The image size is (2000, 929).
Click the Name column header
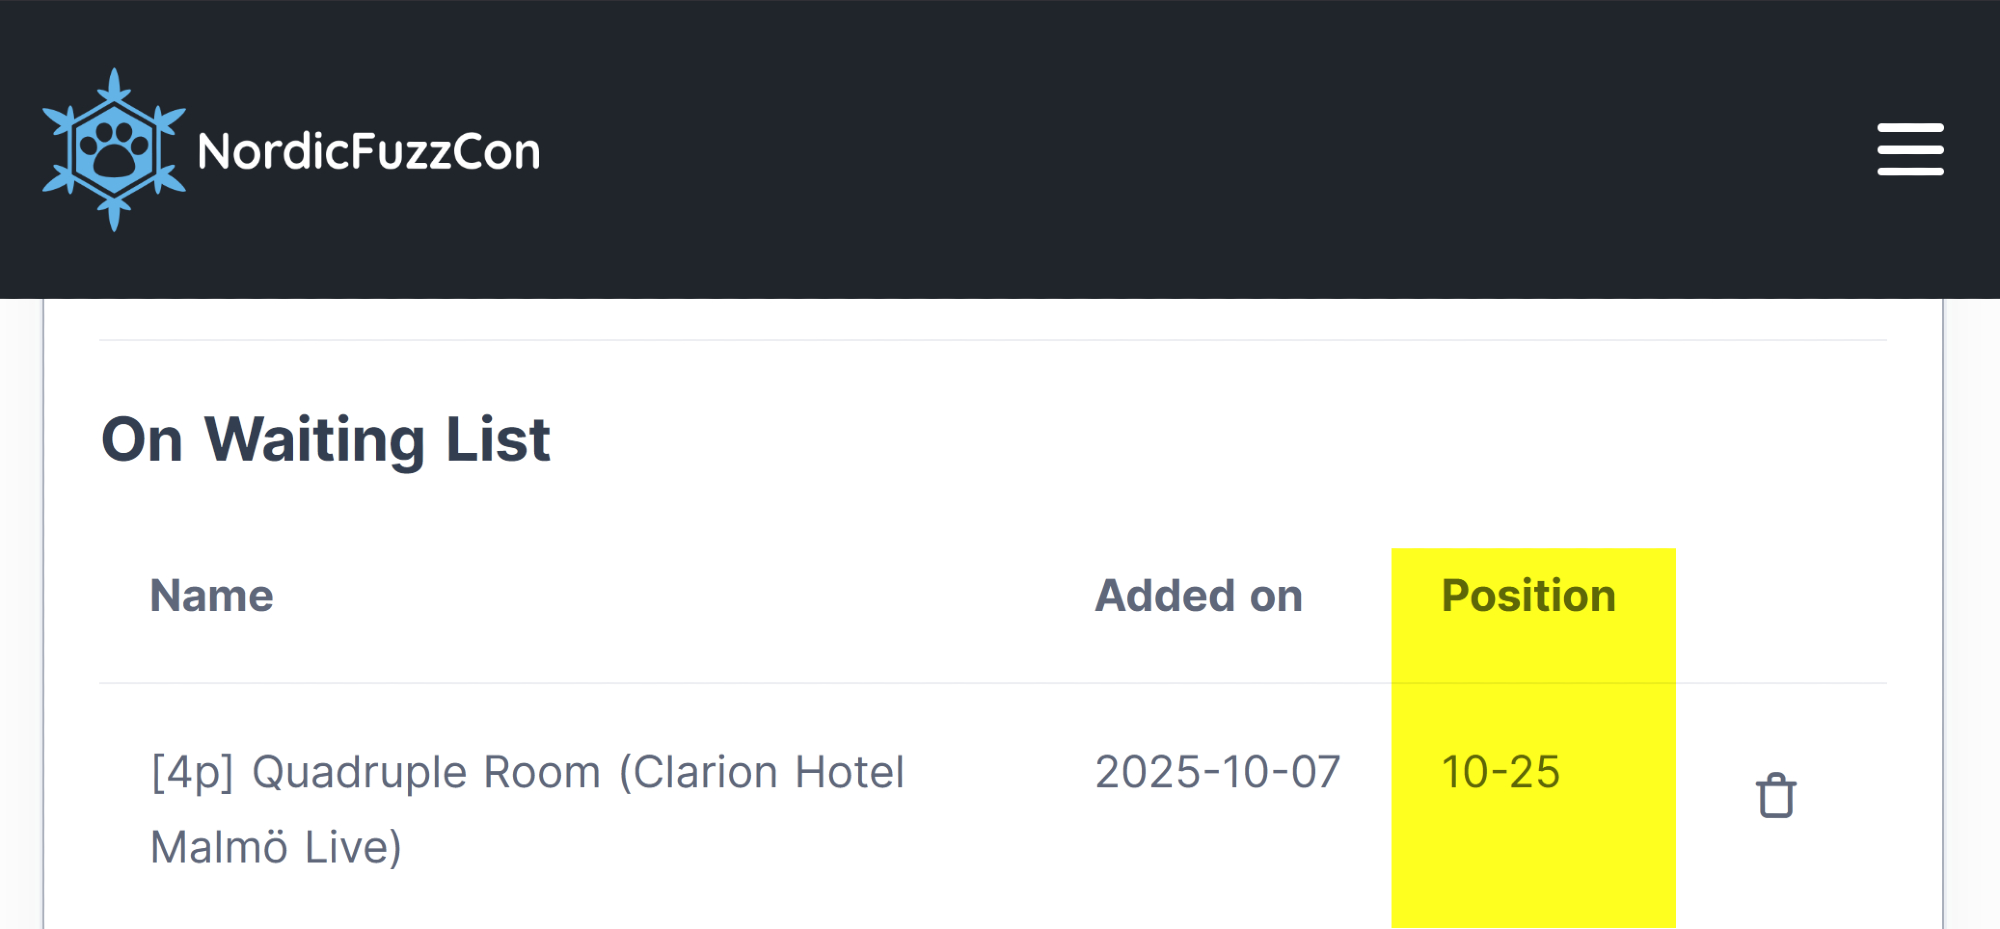[211, 596]
